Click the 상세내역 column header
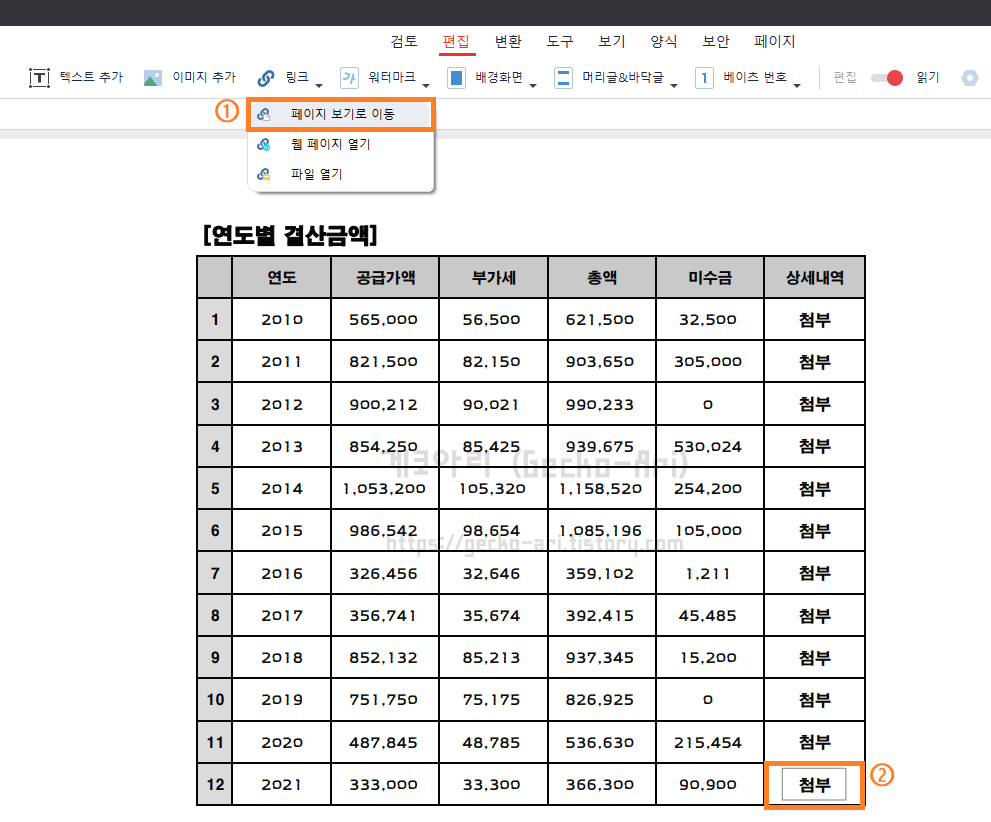The image size is (991, 822). pyautogui.click(x=815, y=277)
